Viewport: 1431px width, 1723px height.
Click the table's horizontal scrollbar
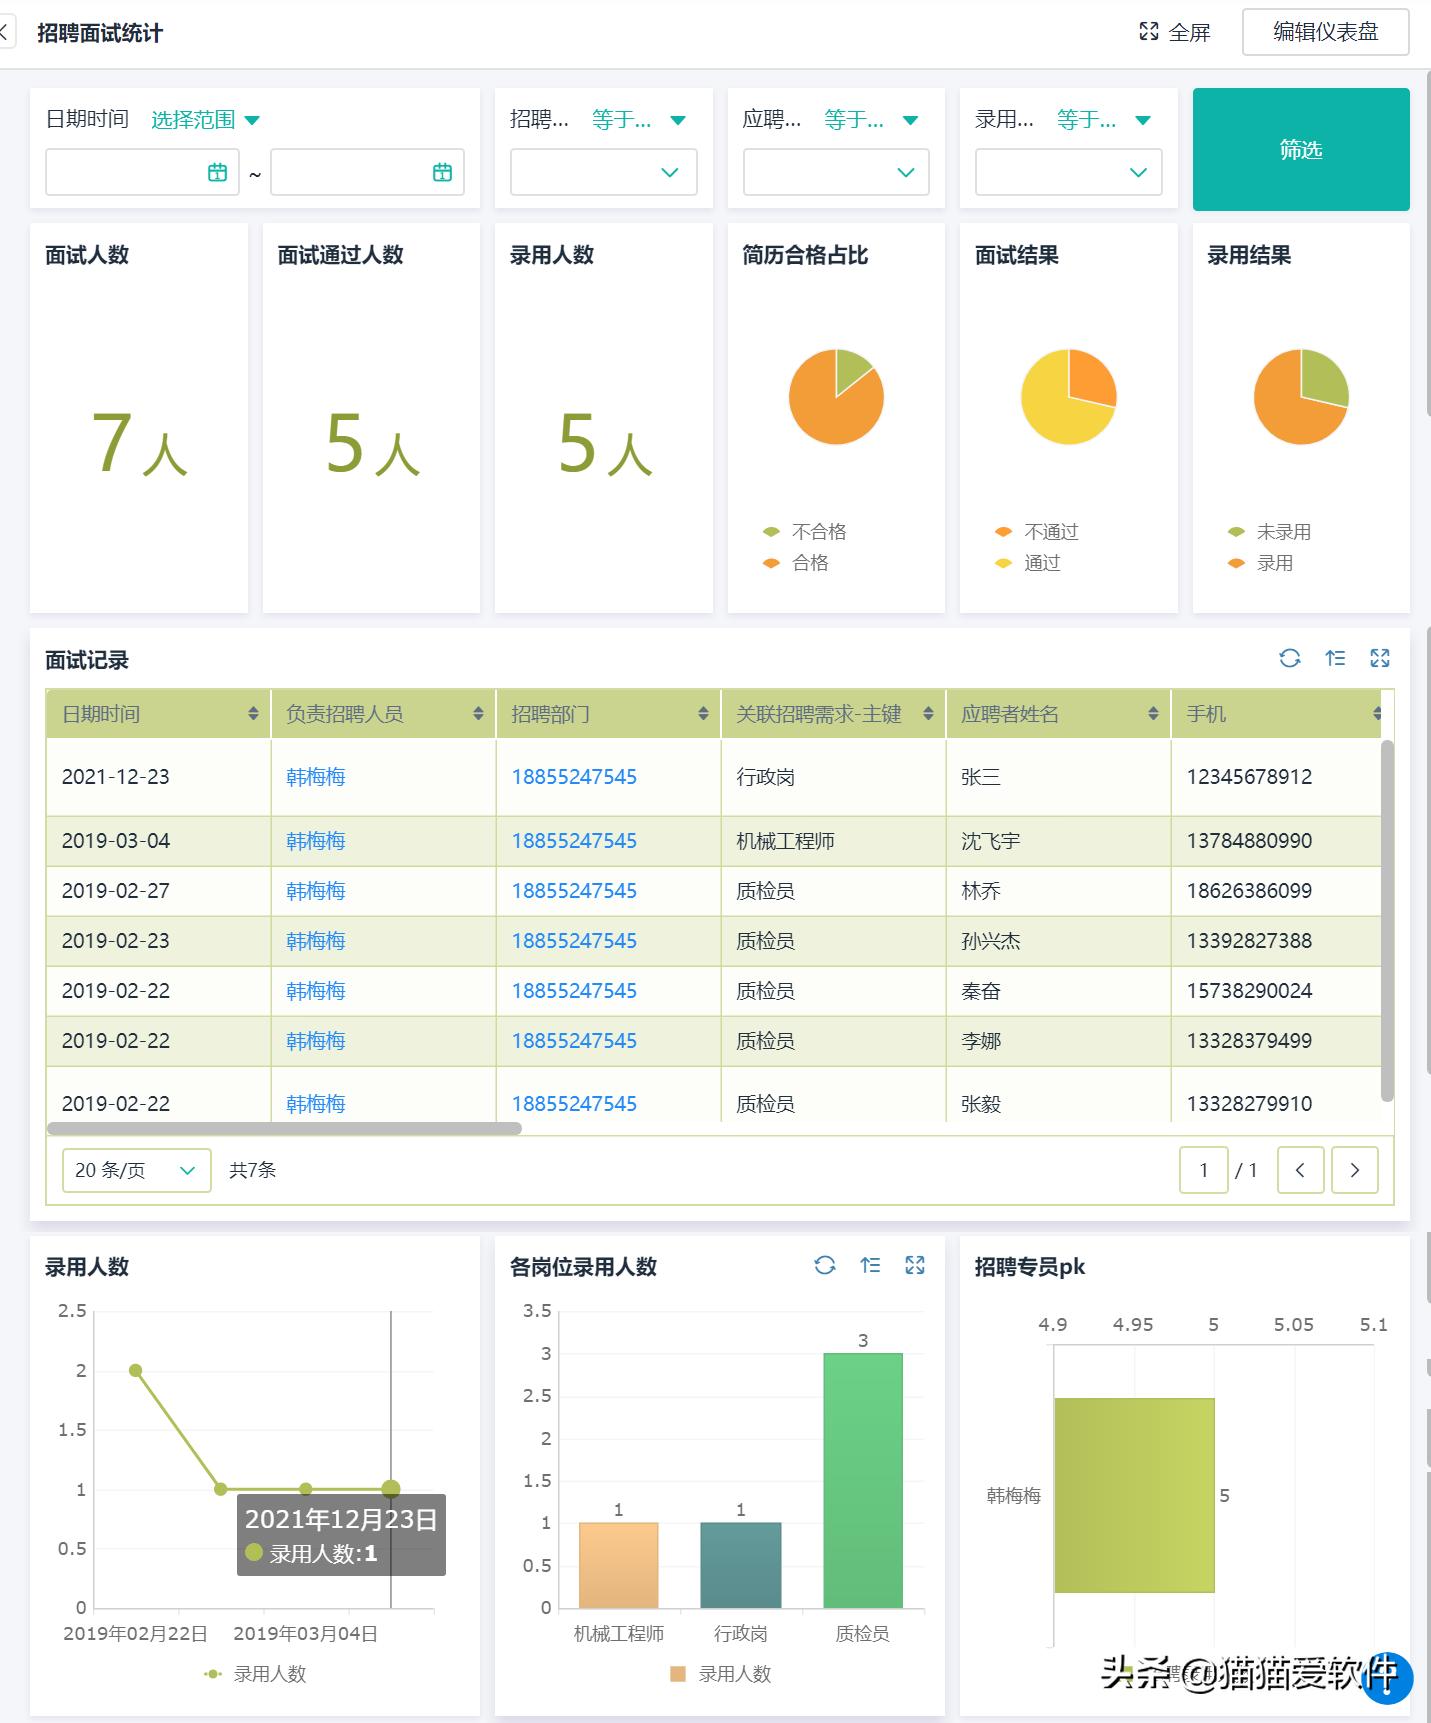[x=284, y=1129]
